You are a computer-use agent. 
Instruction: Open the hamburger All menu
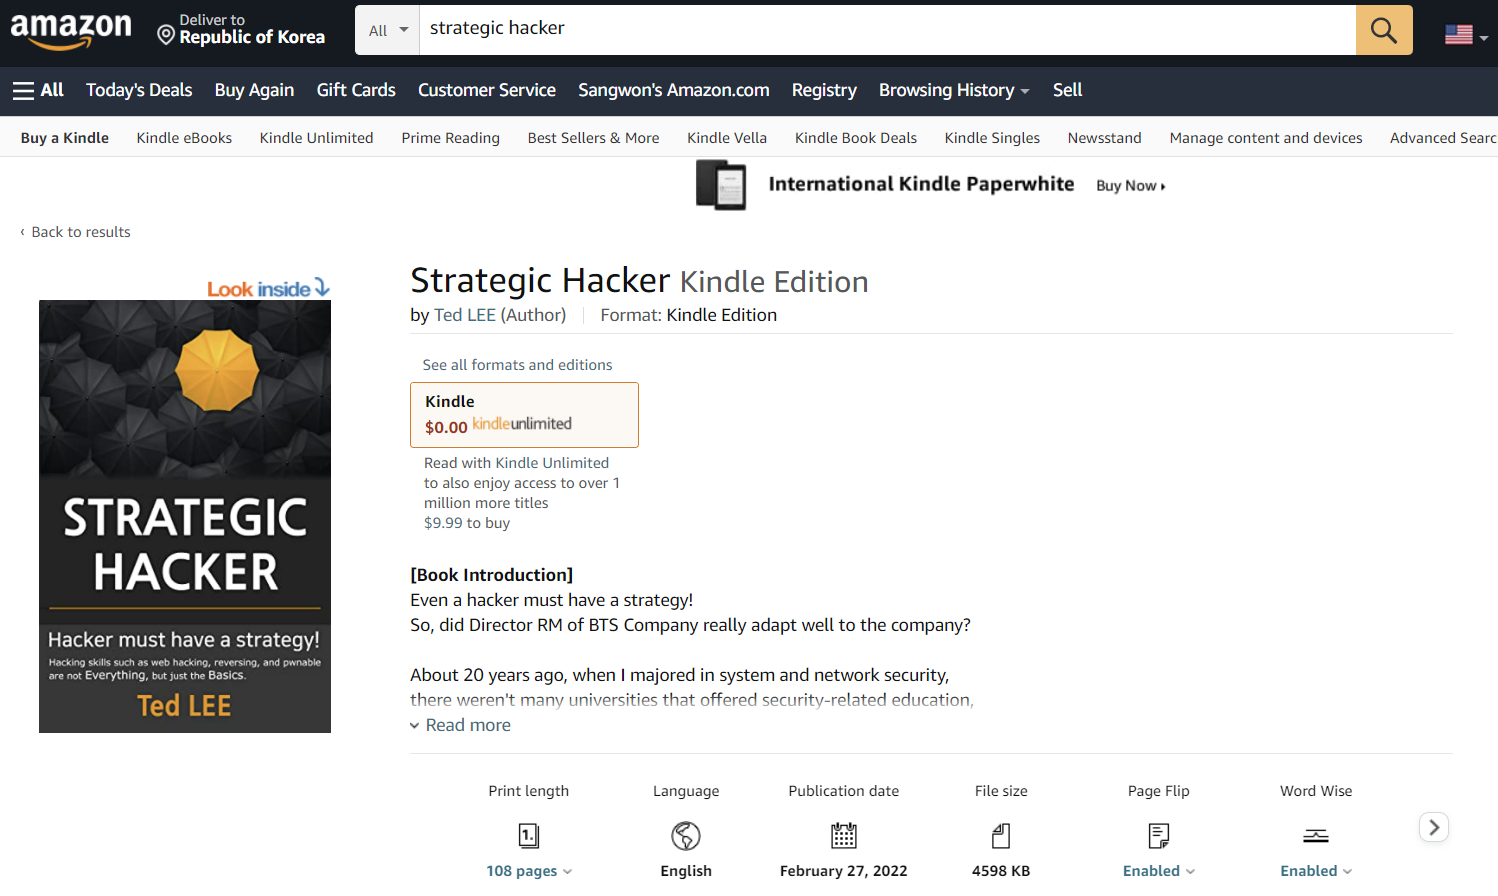[x=38, y=90]
